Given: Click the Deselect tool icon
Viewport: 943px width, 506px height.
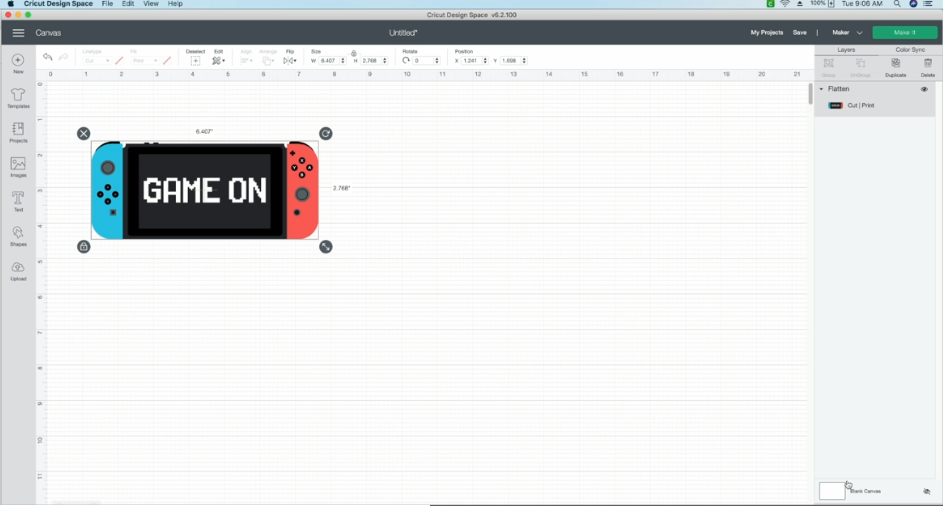Looking at the screenshot, I should (x=195, y=61).
